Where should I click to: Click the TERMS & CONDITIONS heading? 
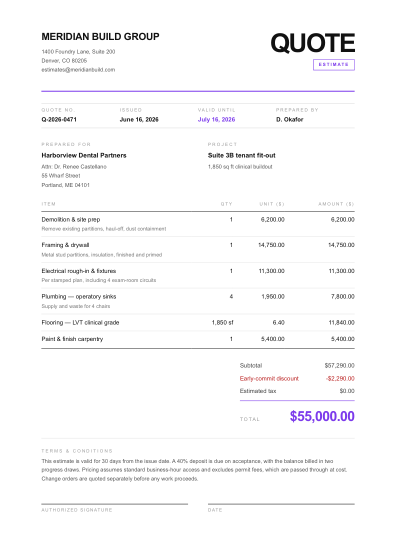[x=77, y=451]
